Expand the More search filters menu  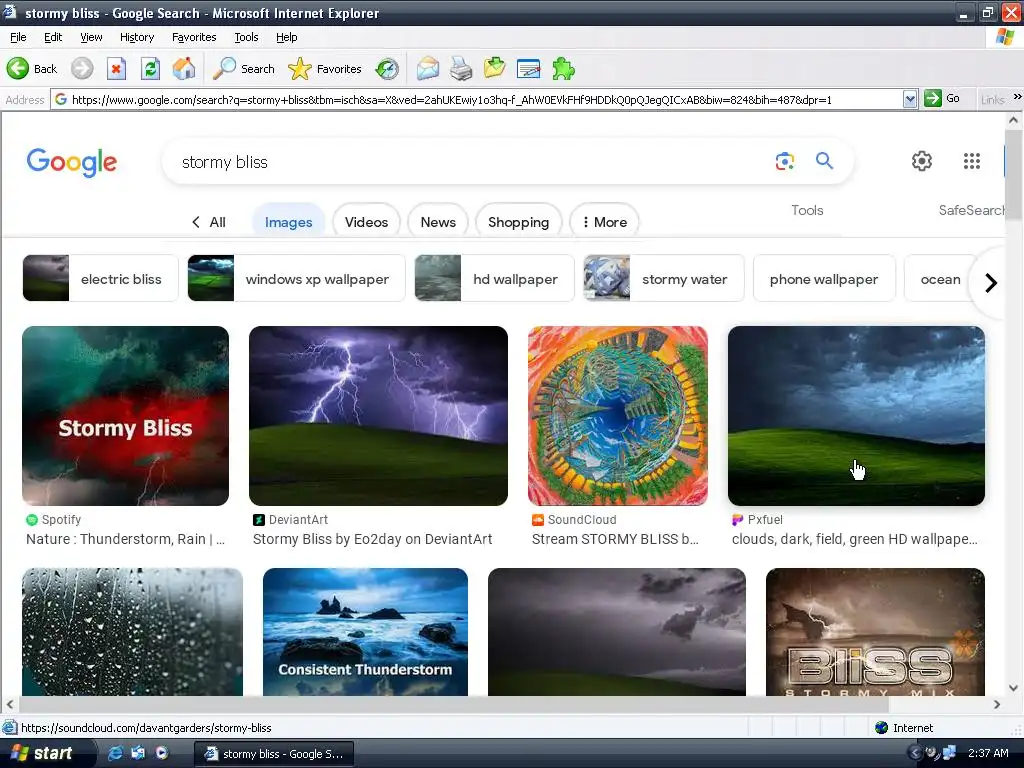(604, 222)
